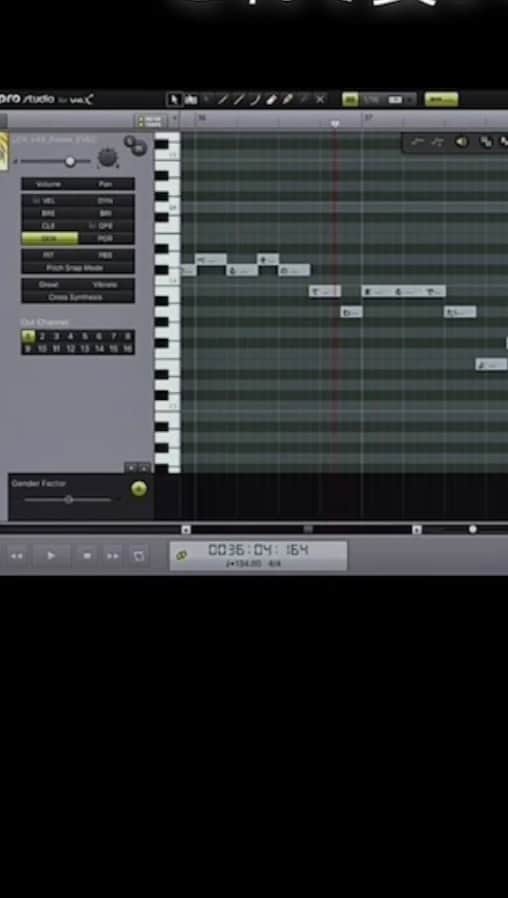This screenshot has height=898, width=508.
Task: Select the Volume parameter
Action: pyautogui.click(x=49, y=184)
